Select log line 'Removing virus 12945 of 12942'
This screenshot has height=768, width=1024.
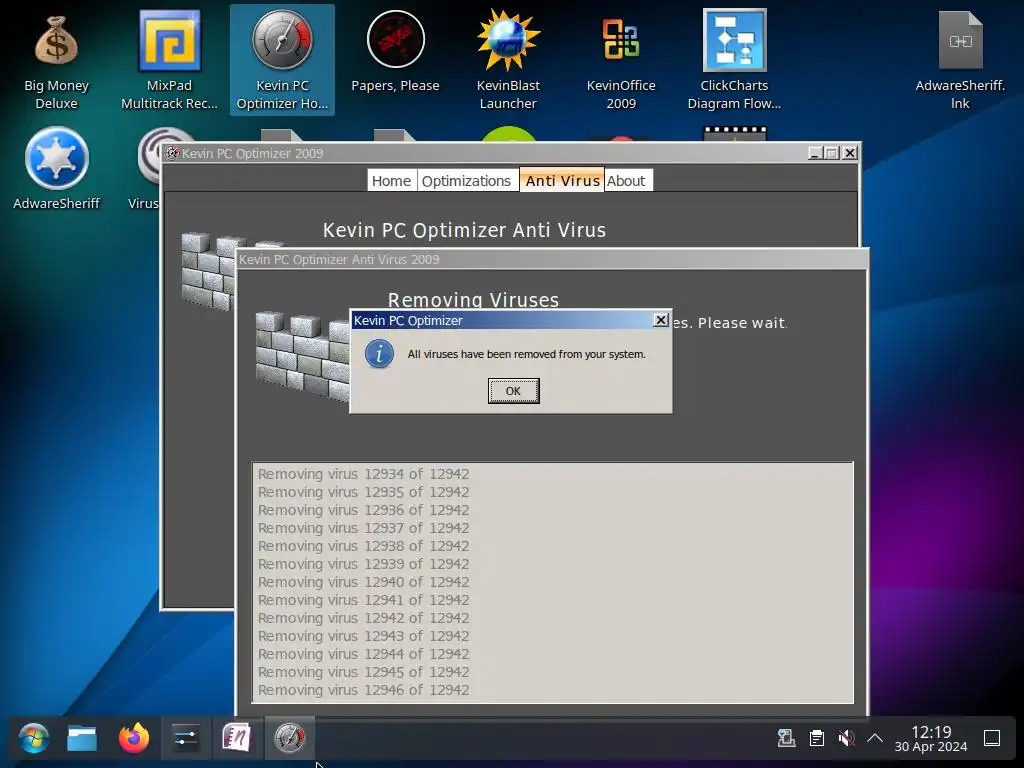364,671
